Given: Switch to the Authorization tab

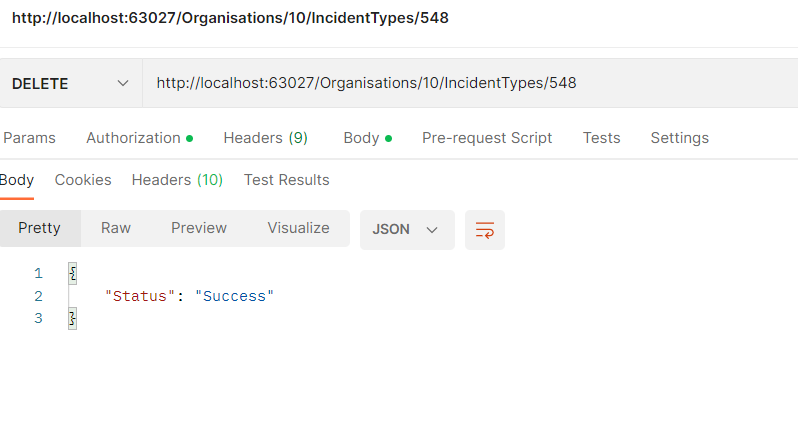Looking at the screenshot, I should tap(138, 138).
